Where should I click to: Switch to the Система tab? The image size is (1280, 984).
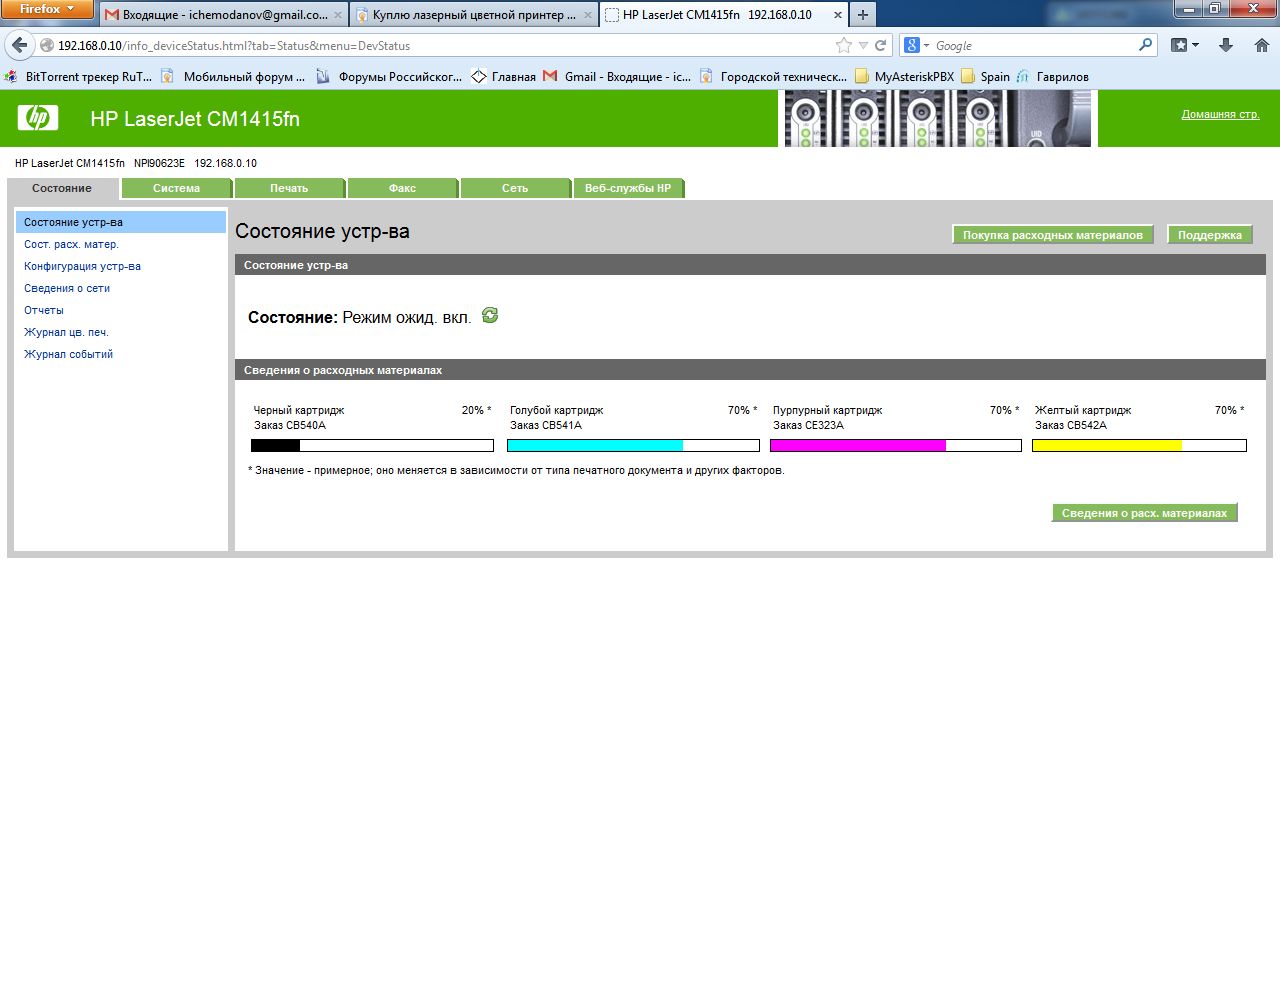(176, 188)
